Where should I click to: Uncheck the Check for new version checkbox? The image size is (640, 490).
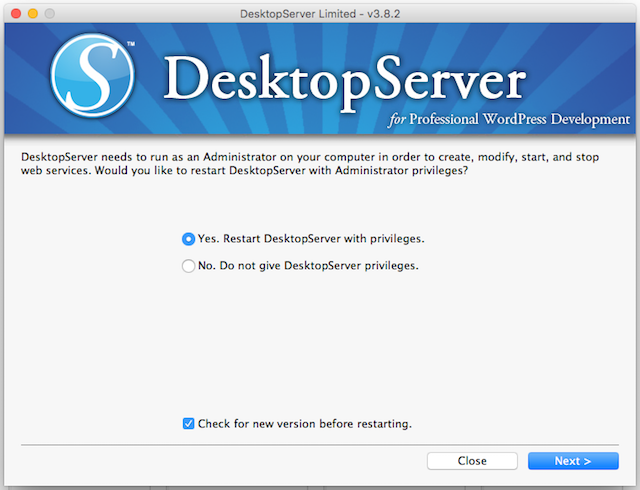pyautogui.click(x=188, y=424)
